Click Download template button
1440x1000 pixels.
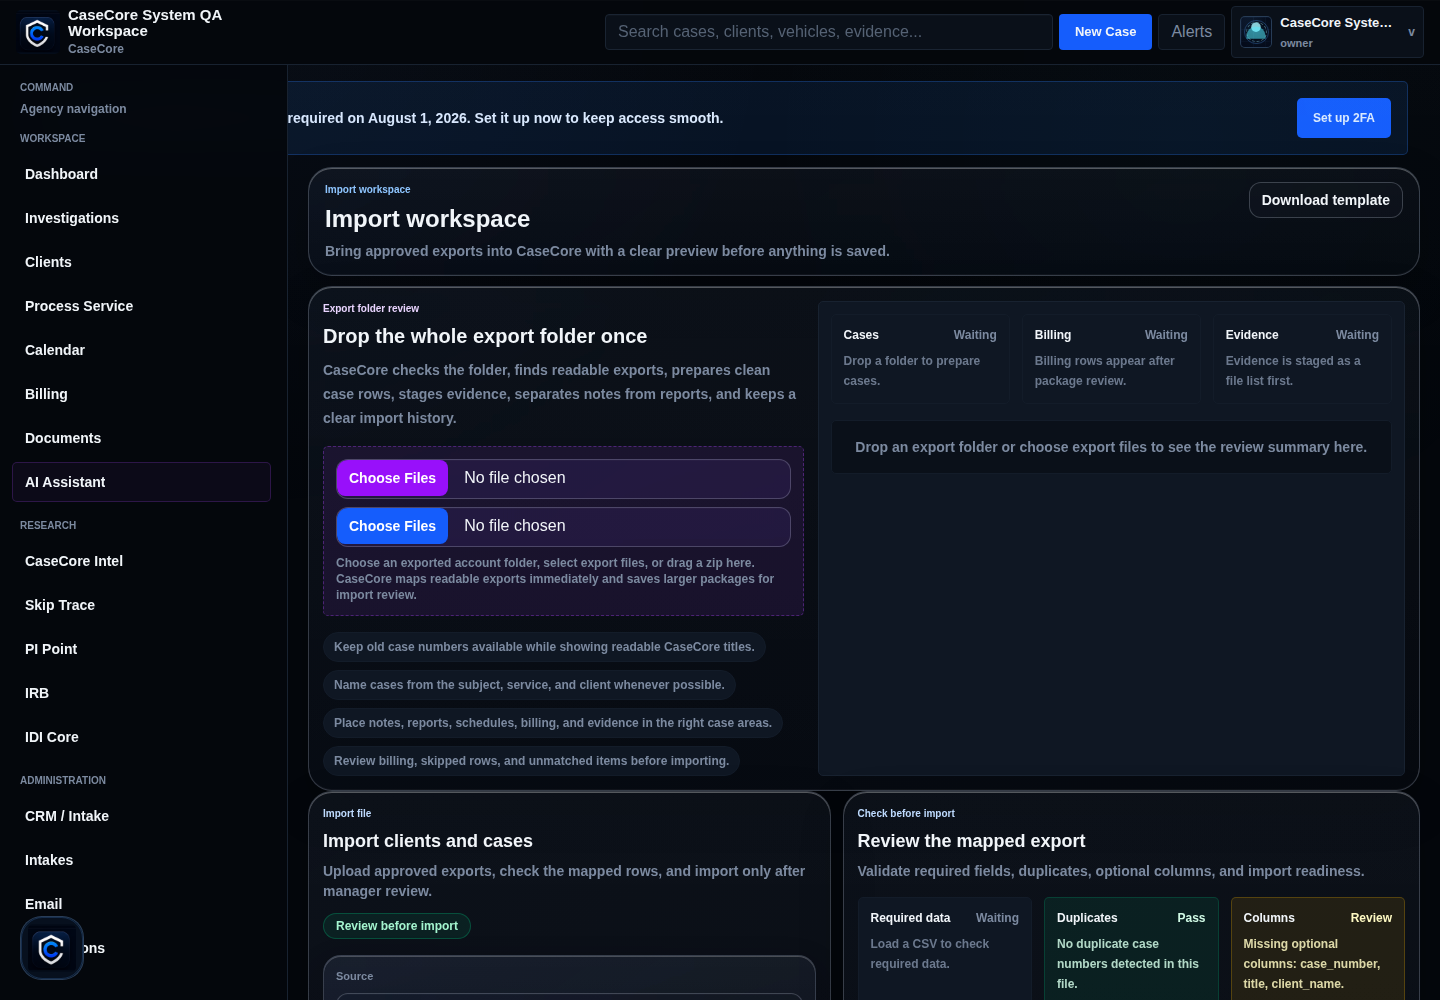point(1325,200)
